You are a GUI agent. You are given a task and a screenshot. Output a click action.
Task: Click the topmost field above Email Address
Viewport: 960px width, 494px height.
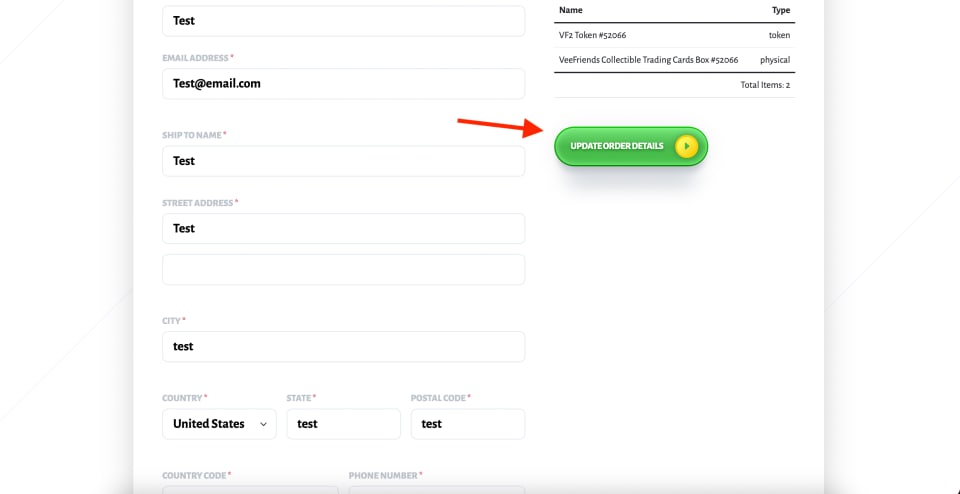click(343, 20)
